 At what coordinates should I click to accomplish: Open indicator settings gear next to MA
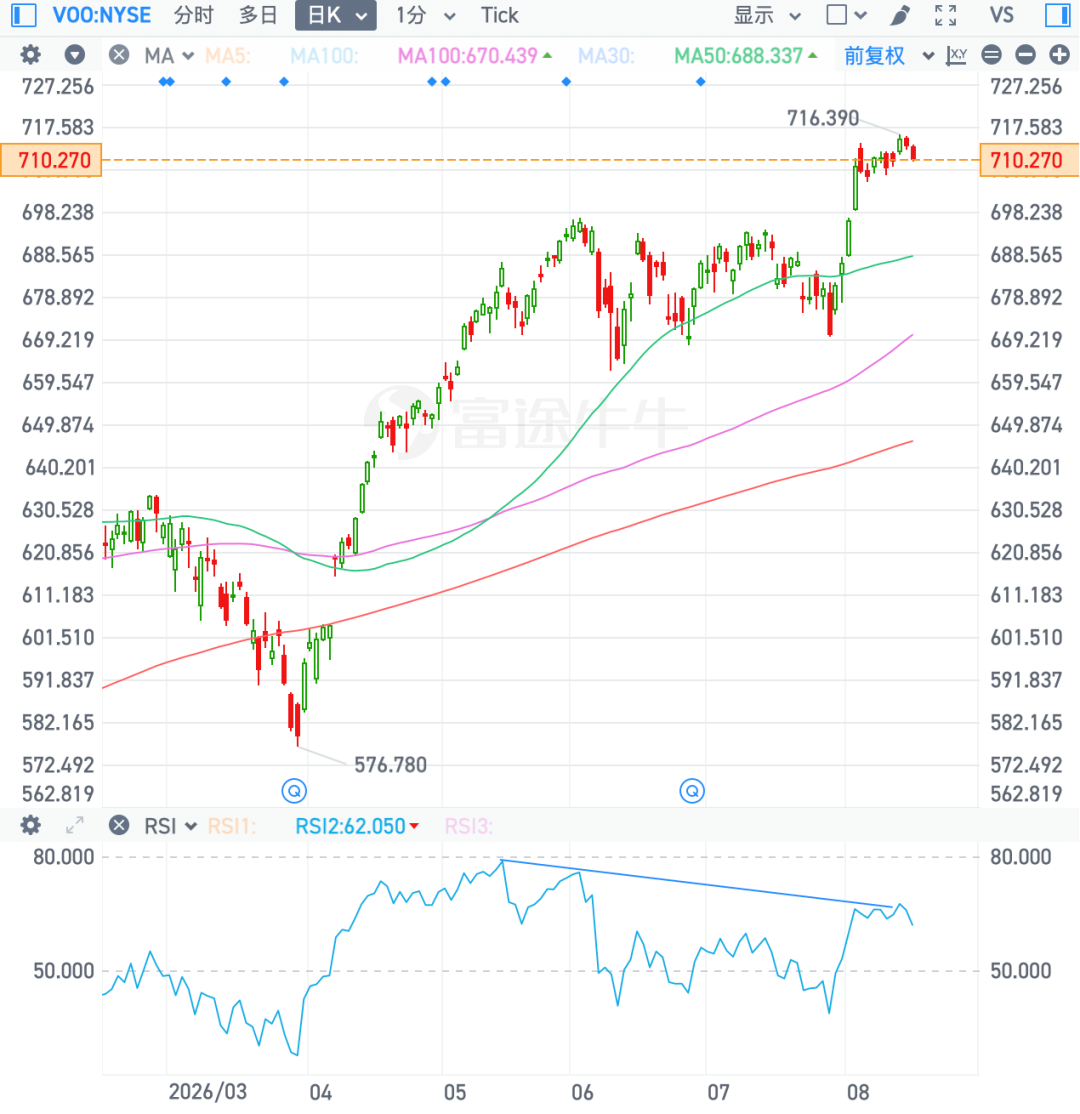click(x=31, y=55)
